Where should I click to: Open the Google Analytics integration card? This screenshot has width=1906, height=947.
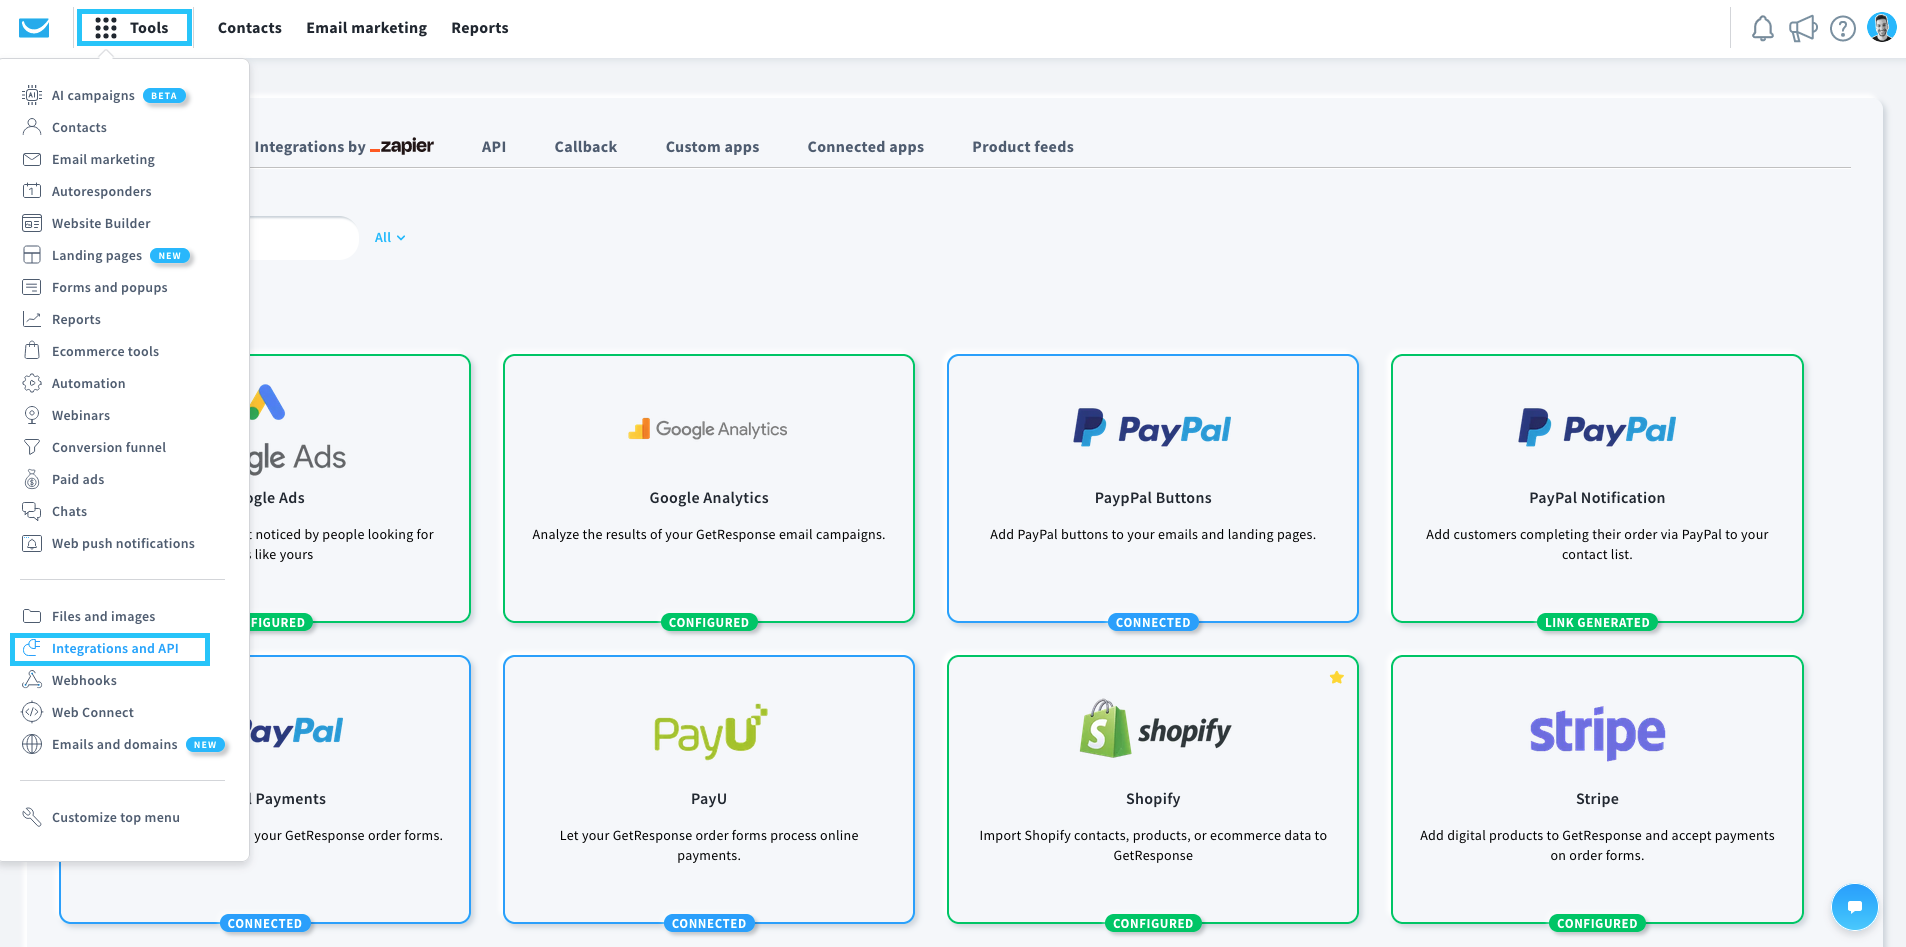click(709, 488)
